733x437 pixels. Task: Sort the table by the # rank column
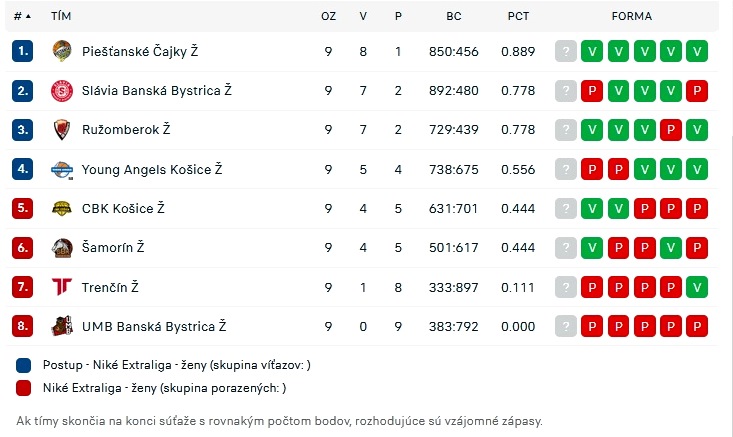point(22,17)
